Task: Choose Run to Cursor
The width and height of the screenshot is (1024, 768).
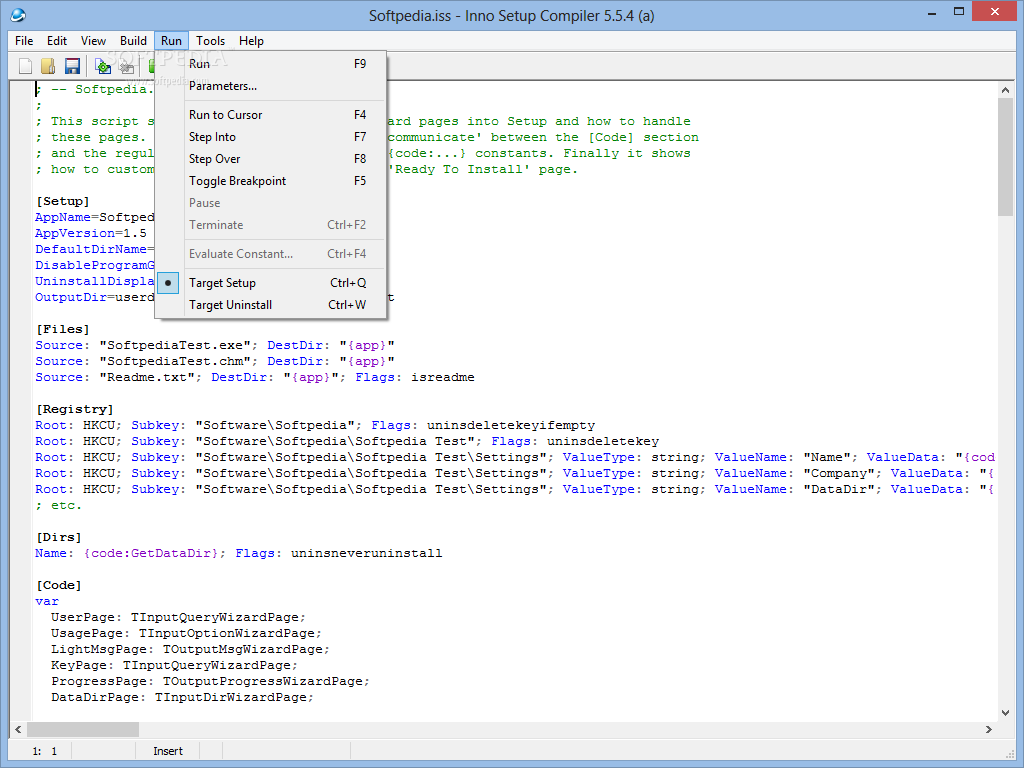Action: pyautogui.click(x=270, y=115)
